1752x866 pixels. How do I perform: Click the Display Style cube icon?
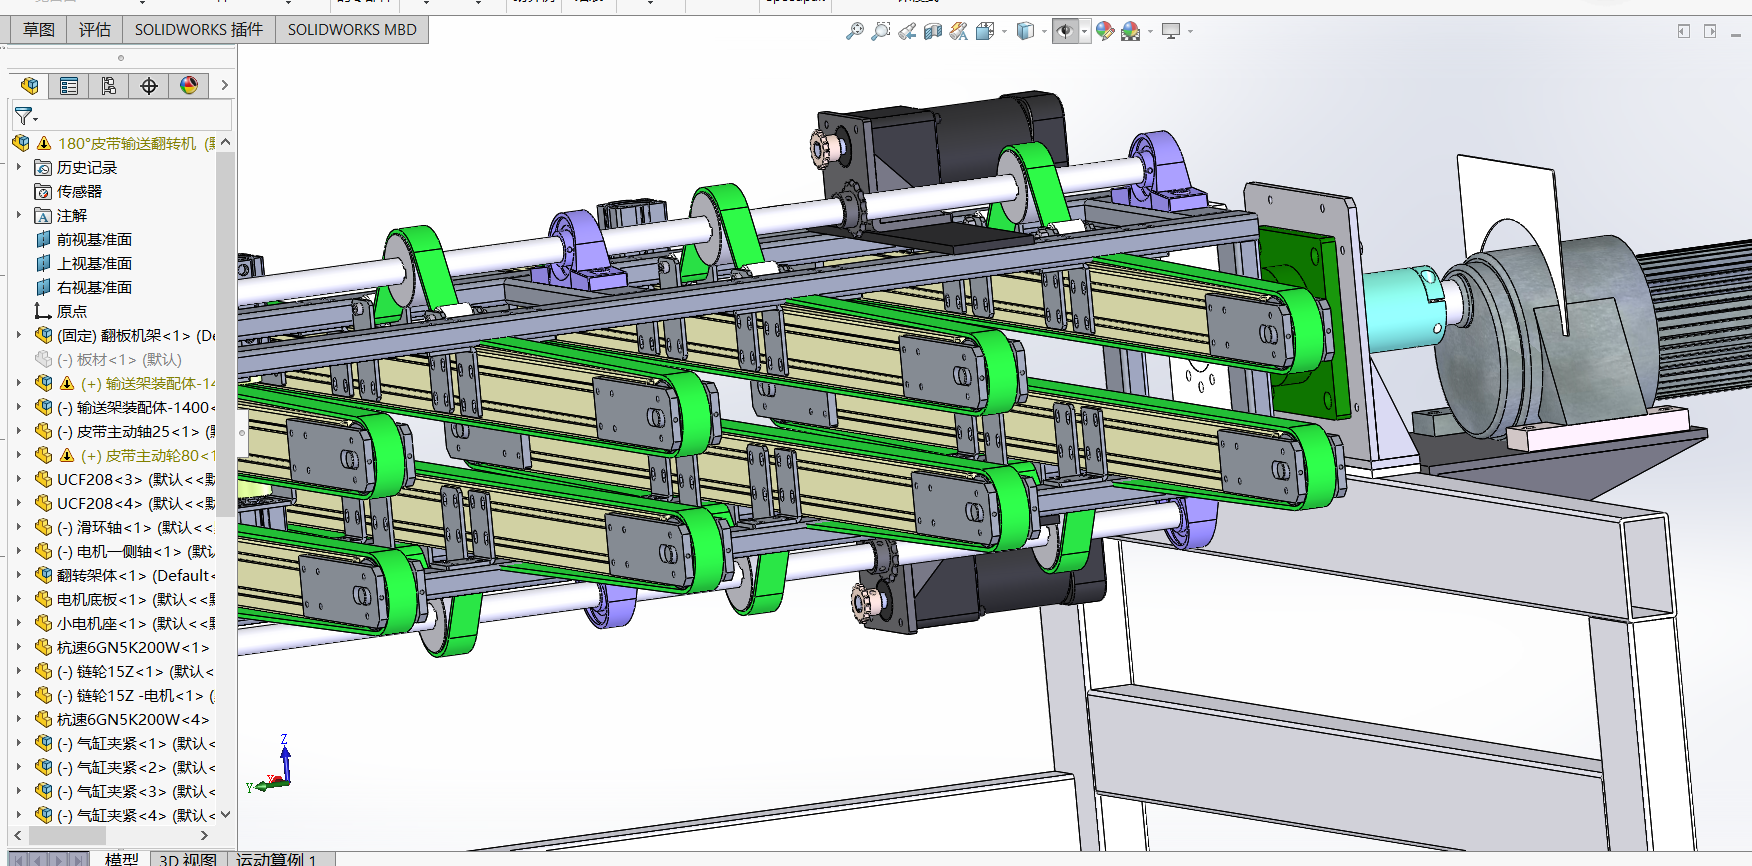coord(1025,31)
